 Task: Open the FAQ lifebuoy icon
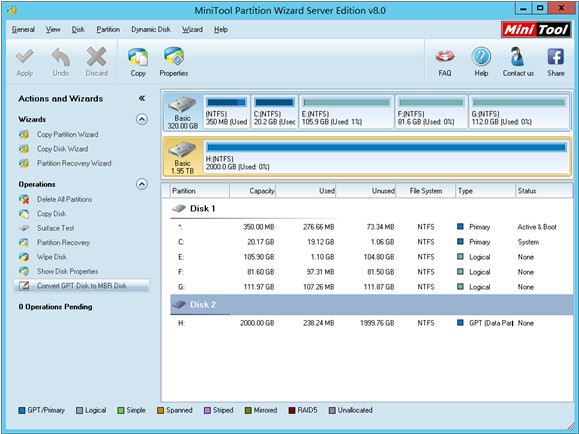click(445, 57)
